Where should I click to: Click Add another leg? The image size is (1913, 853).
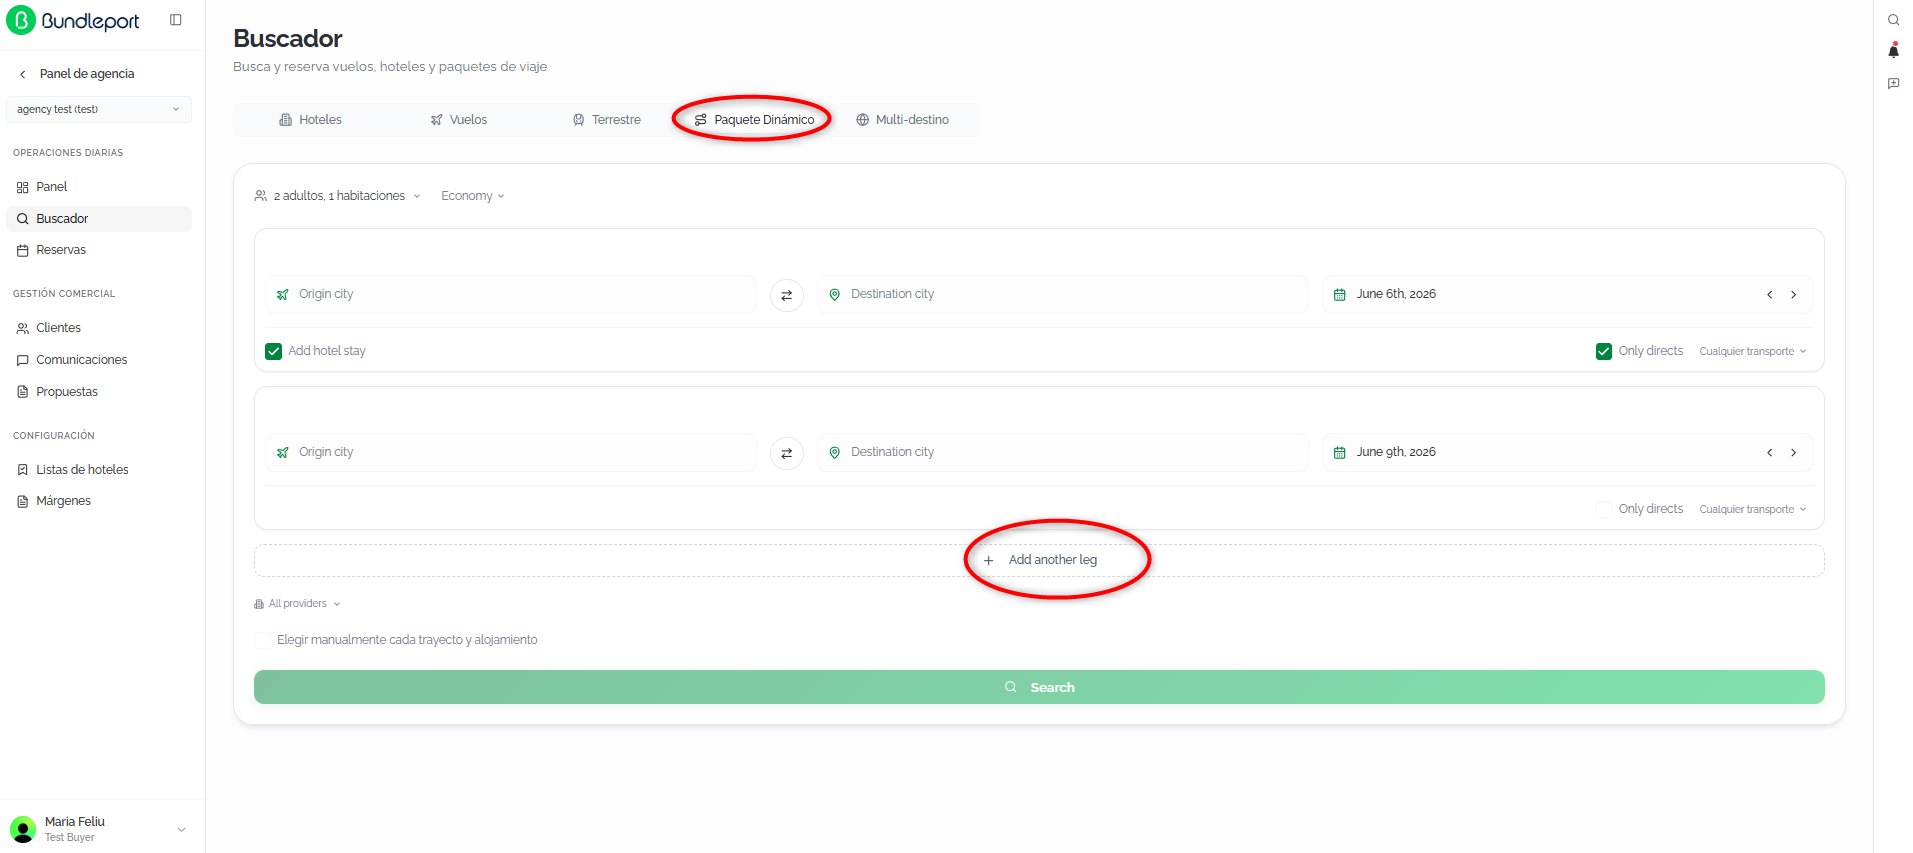(1039, 560)
